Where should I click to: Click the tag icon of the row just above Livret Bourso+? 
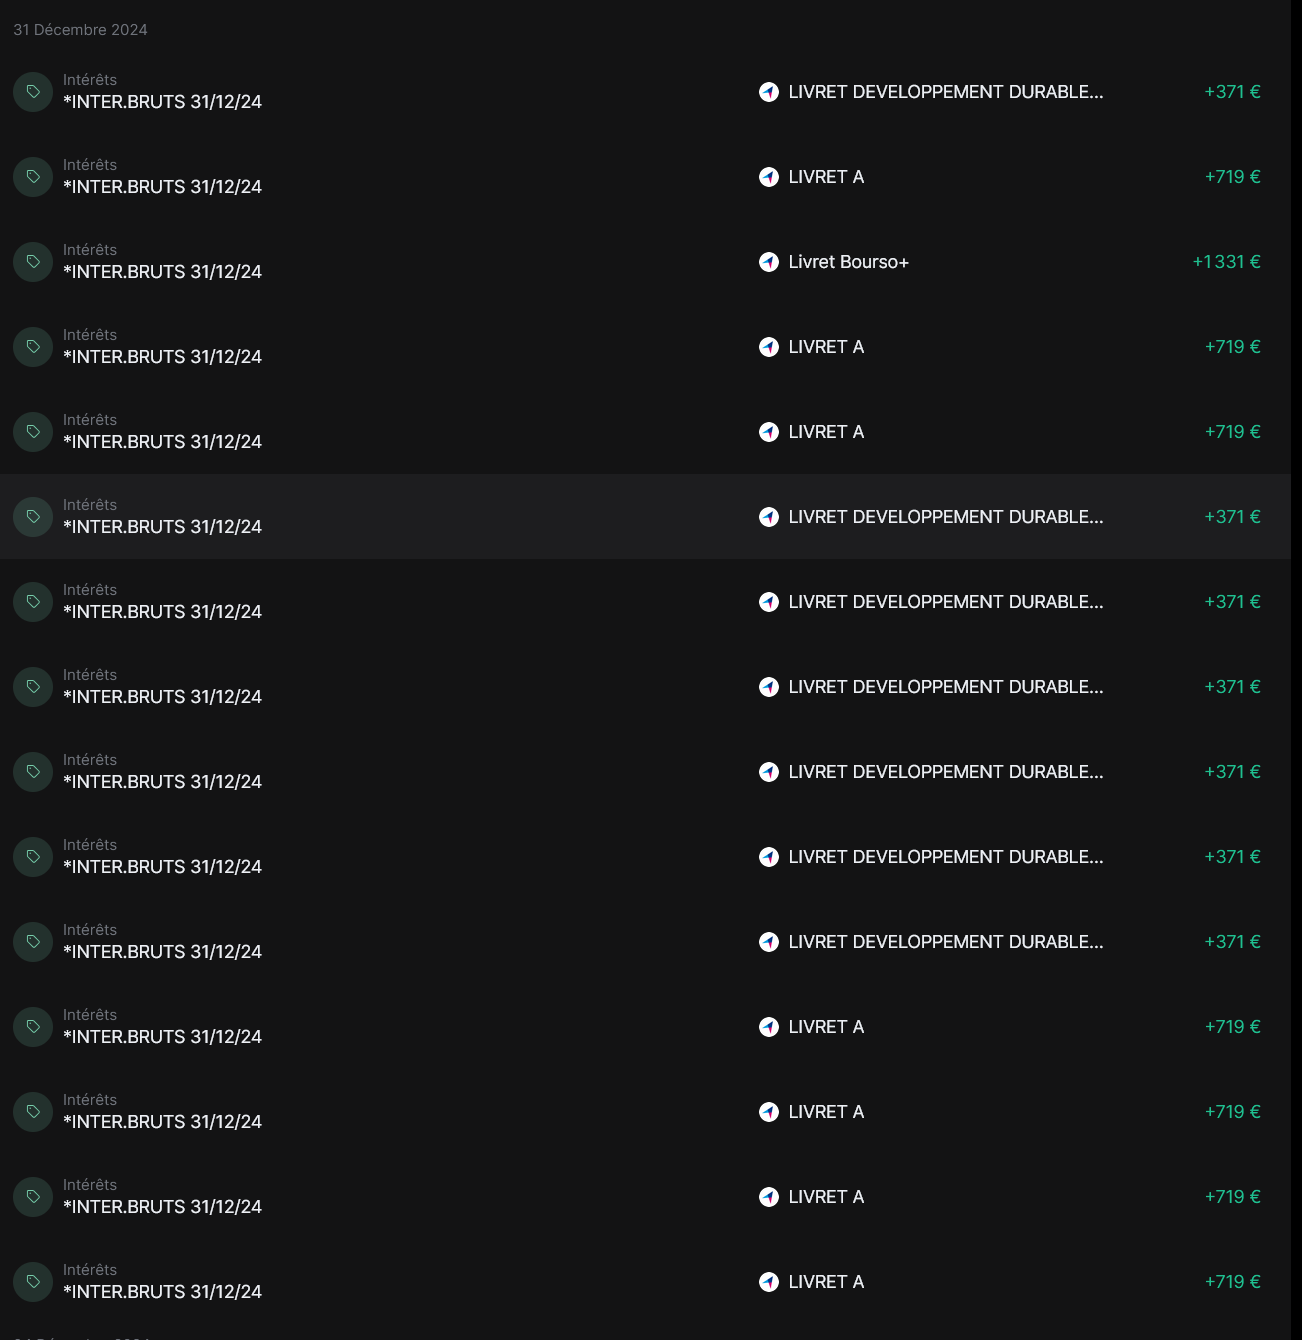[x=33, y=177]
